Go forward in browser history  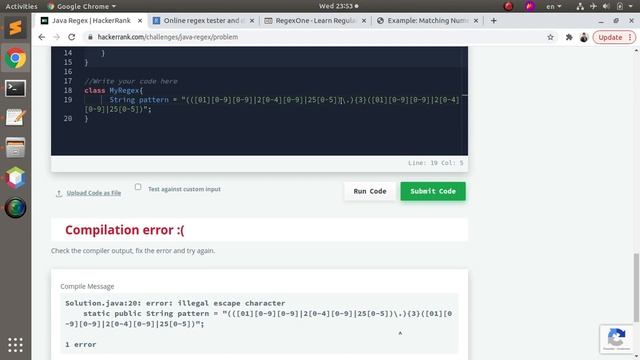57,37
